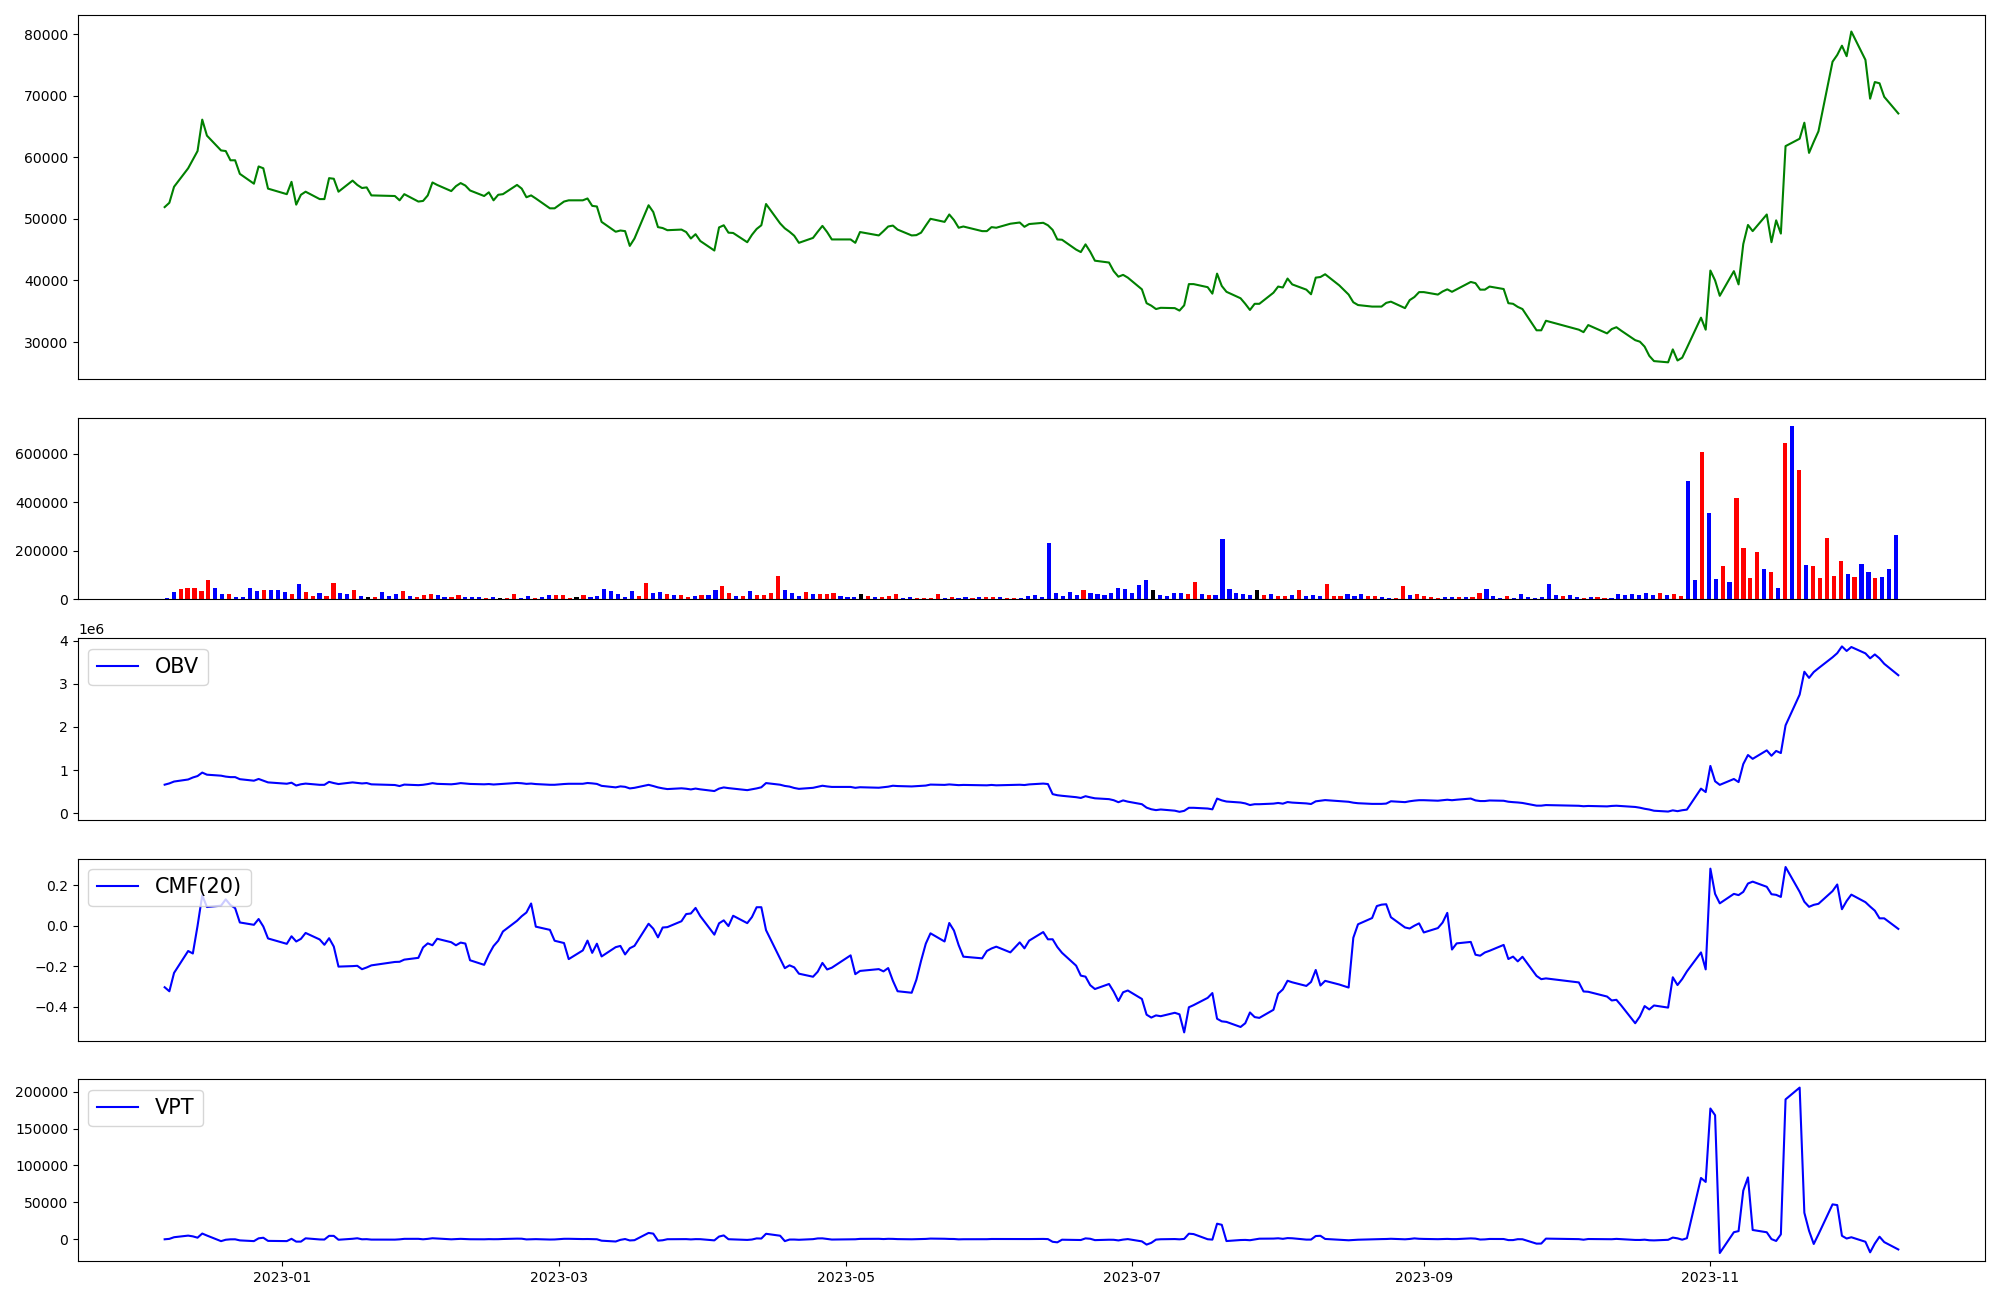Click the 2023-11 x-axis date label
This screenshot has width=2000, height=1300.
click(x=1710, y=1277)
